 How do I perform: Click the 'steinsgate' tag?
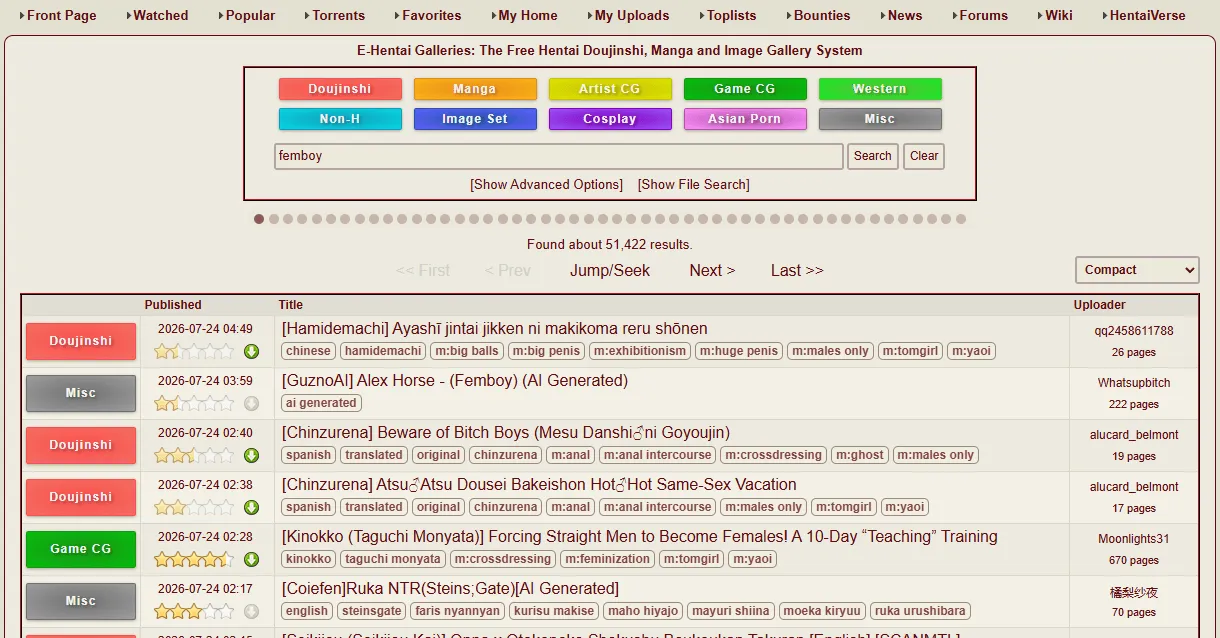[371, 611]
